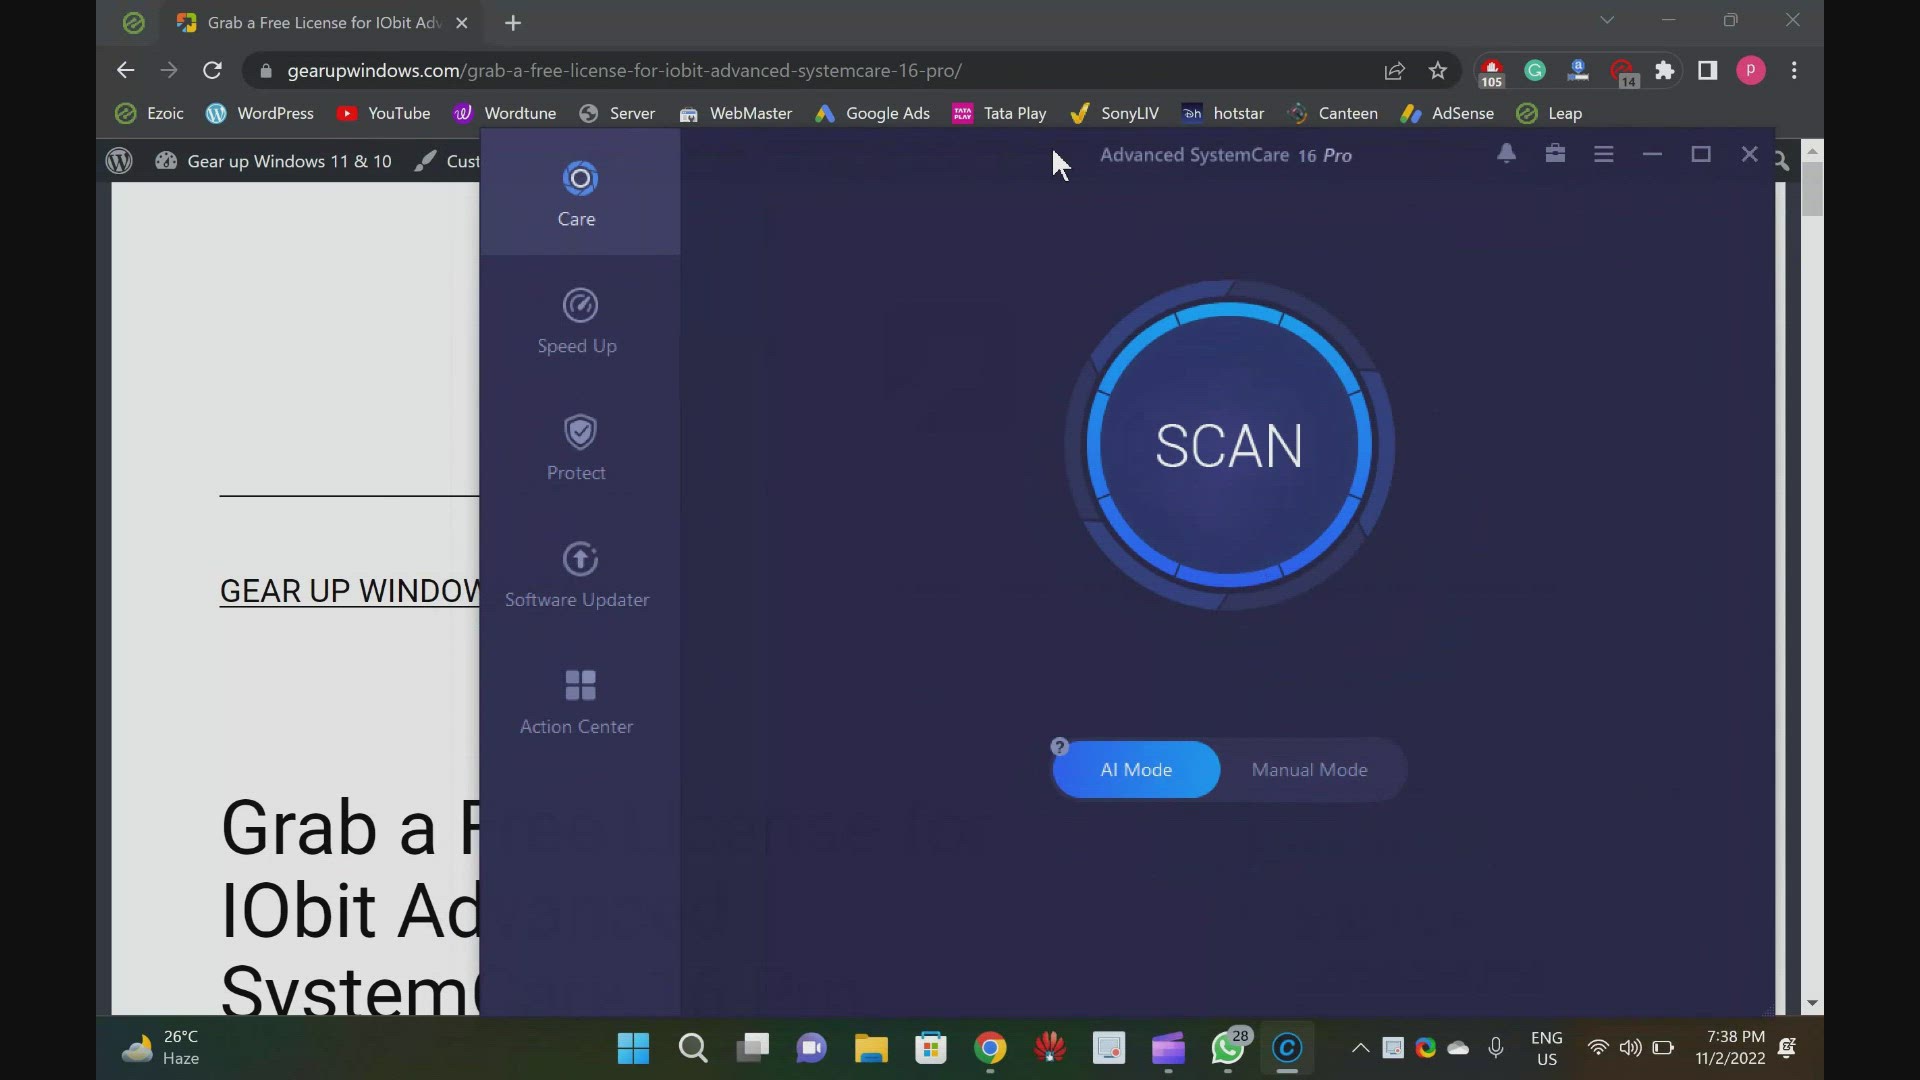Viewport: 1920px width, 1080px height.
Task: Open a new Chrome tab
Action: pyautogui.click(x=513, y=23)
